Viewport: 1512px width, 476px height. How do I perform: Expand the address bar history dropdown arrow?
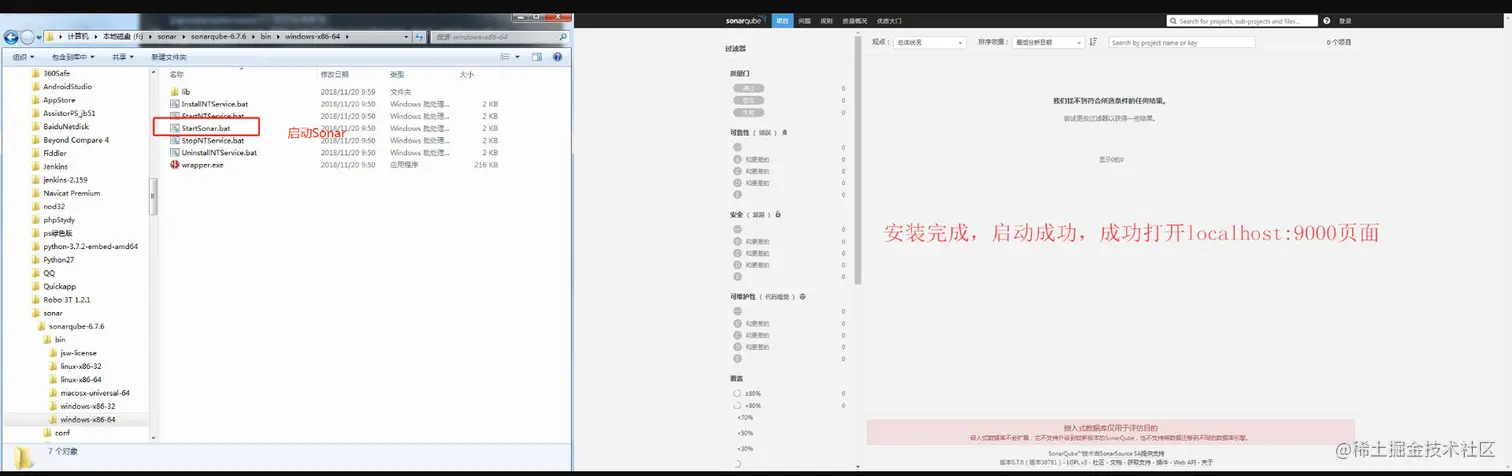pos(408,37)
